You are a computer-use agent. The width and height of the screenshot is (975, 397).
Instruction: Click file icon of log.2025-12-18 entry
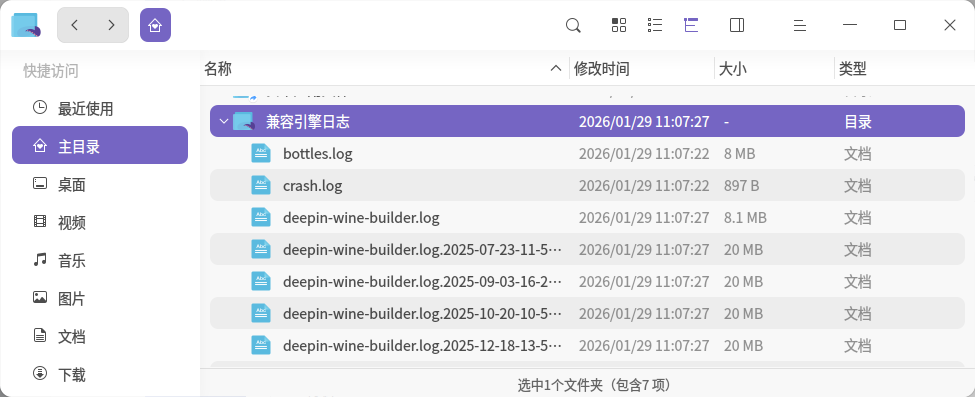[x=261, y=345]
